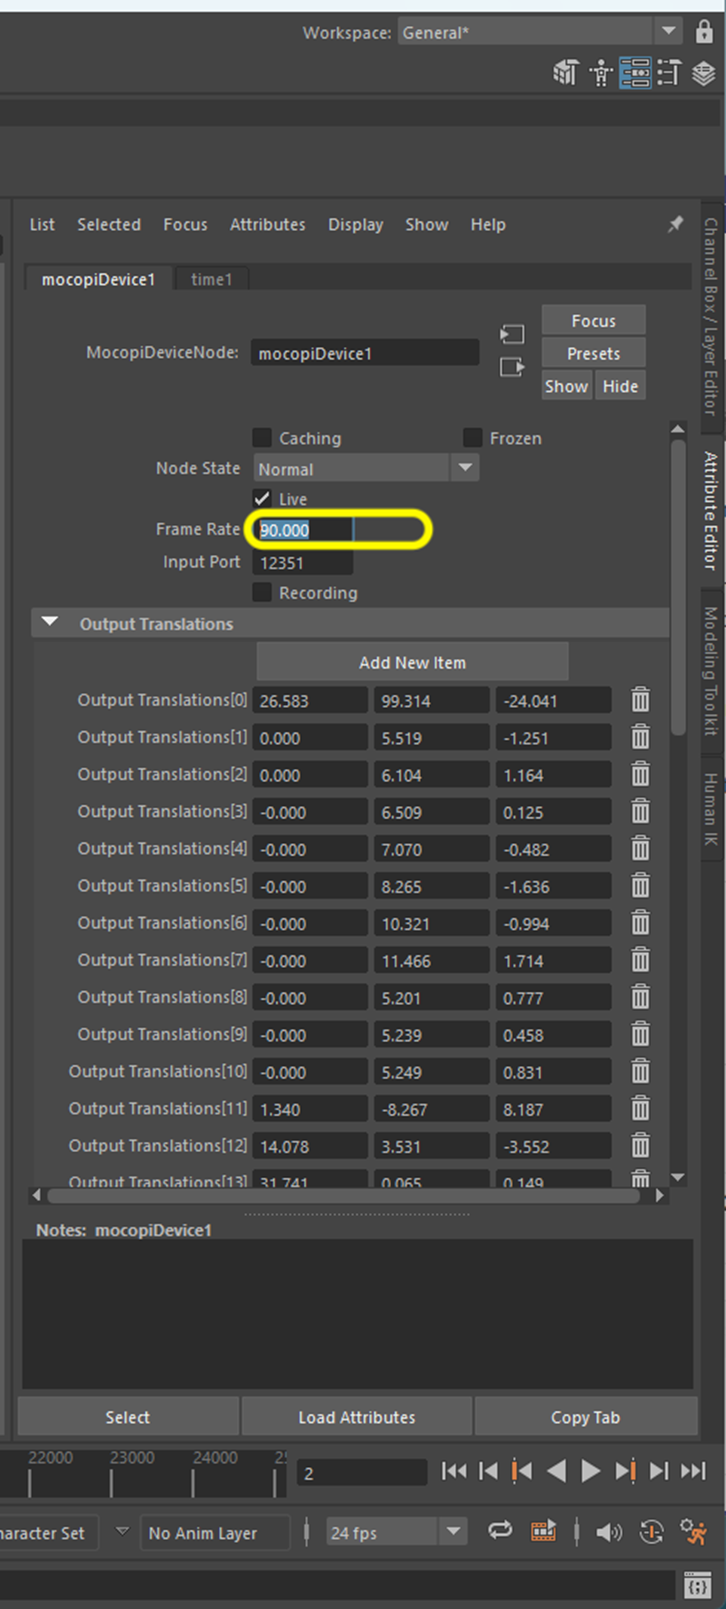Switch to the time1 tab
Viewport: 726px width, 1609px height.
click(x=211, y=279)
